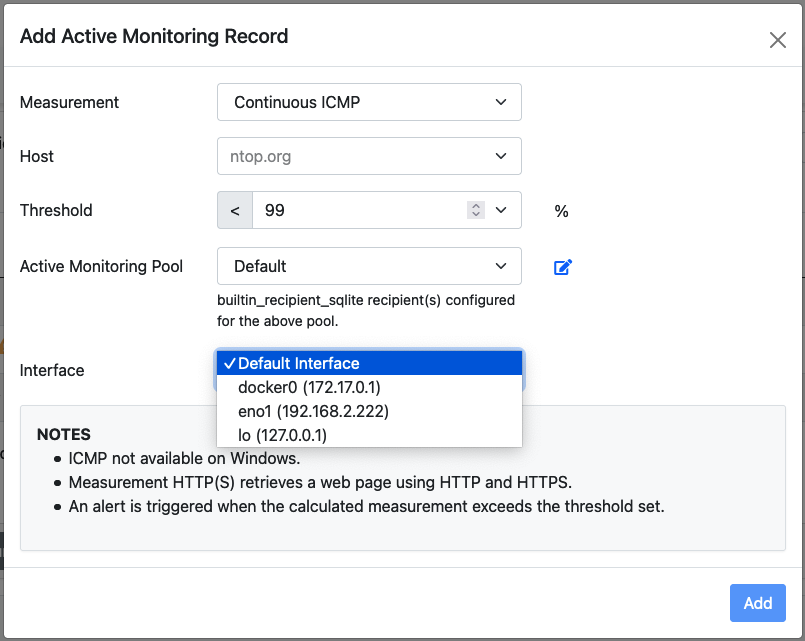Select eno1 (192.168.2.222) interface
Screen dimensions: 805x641
tap(369, 411)
